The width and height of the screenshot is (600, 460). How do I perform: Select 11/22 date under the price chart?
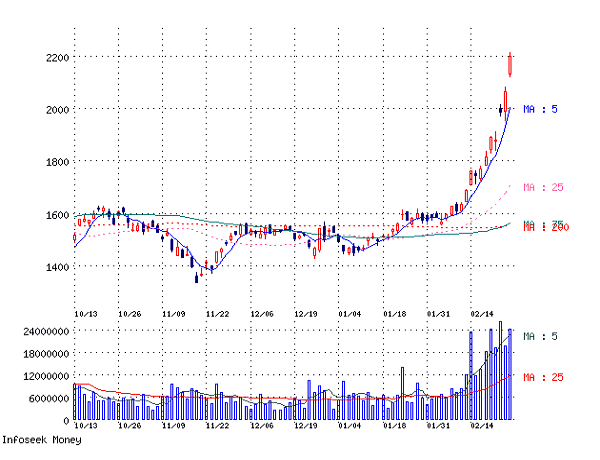point(217,314)
